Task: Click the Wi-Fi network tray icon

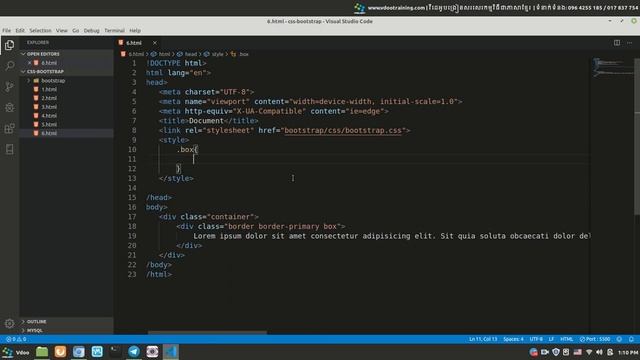Action: 589,352
